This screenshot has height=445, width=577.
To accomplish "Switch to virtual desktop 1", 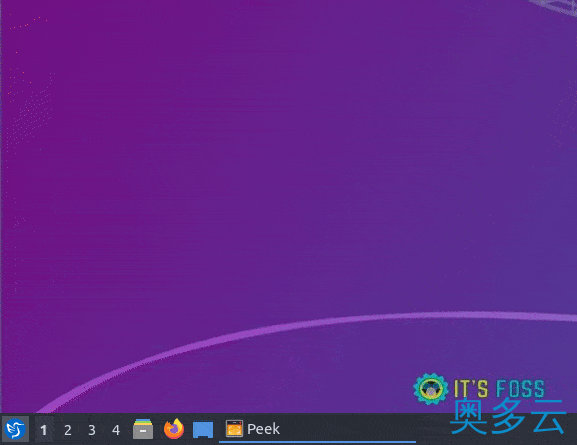I will pos(44,429).
